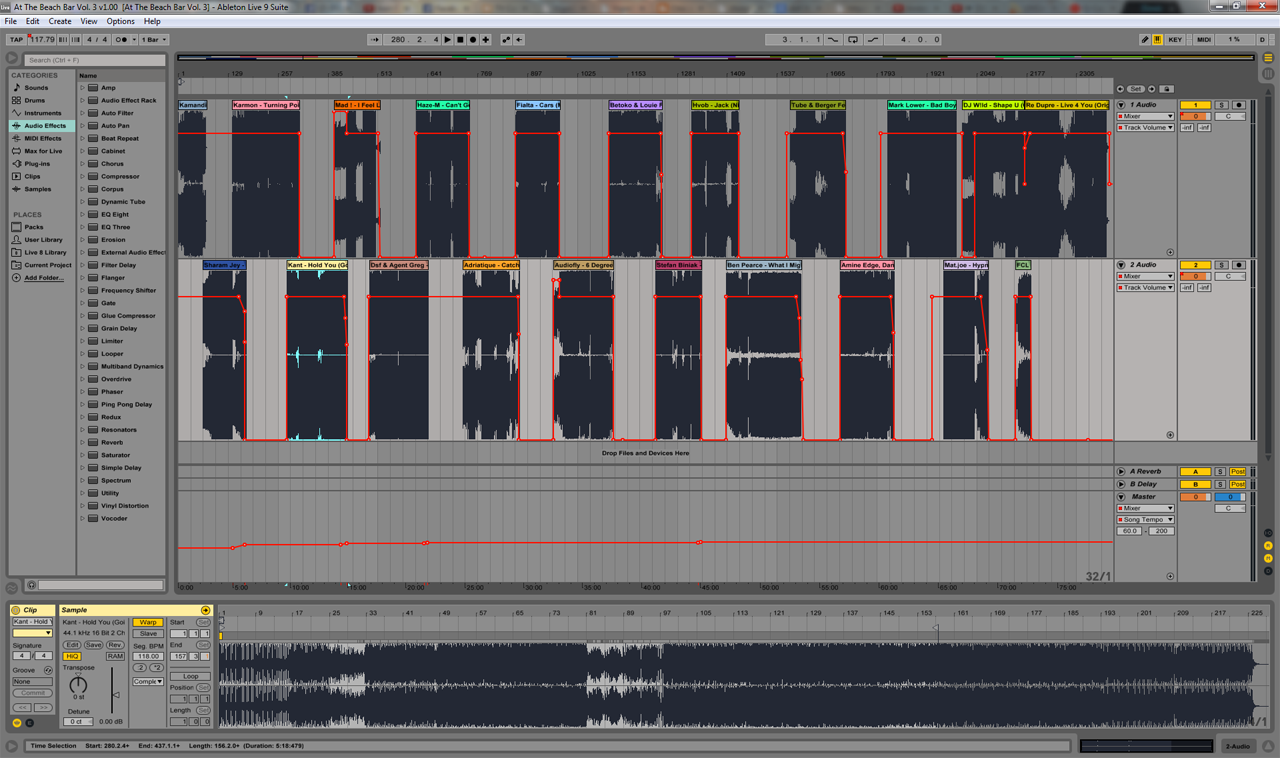Toggle the MIDI Arrangement Overdub plus button

486,40
